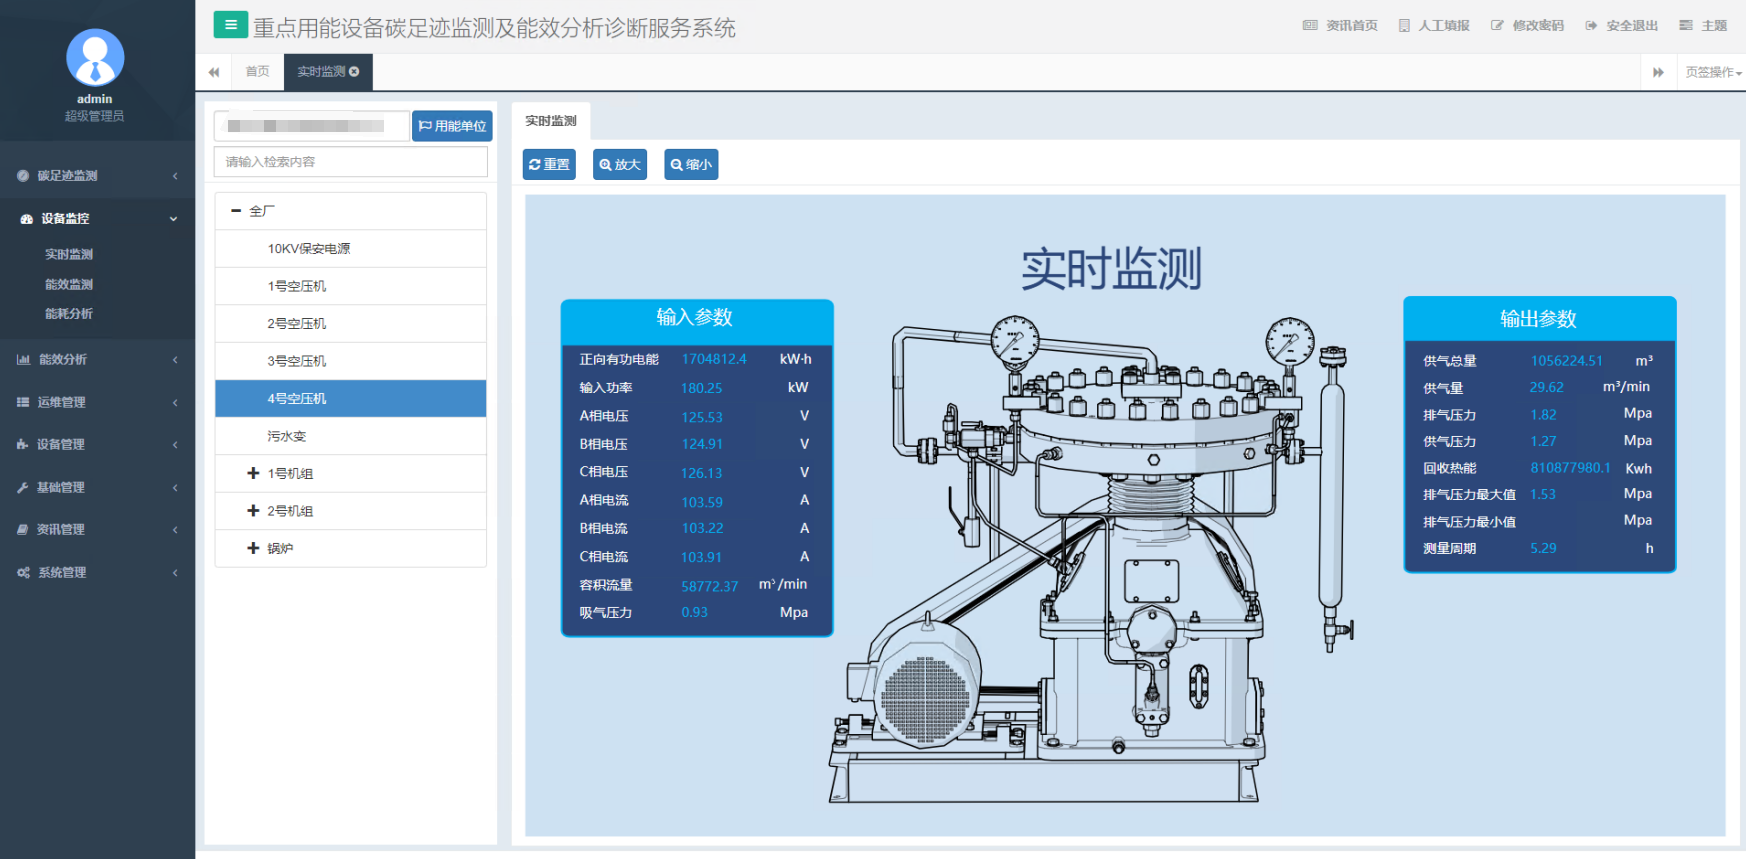Click the blurred unit name input field
The width and height of the screenshot is (1746, 859).
tap(312, 126)
